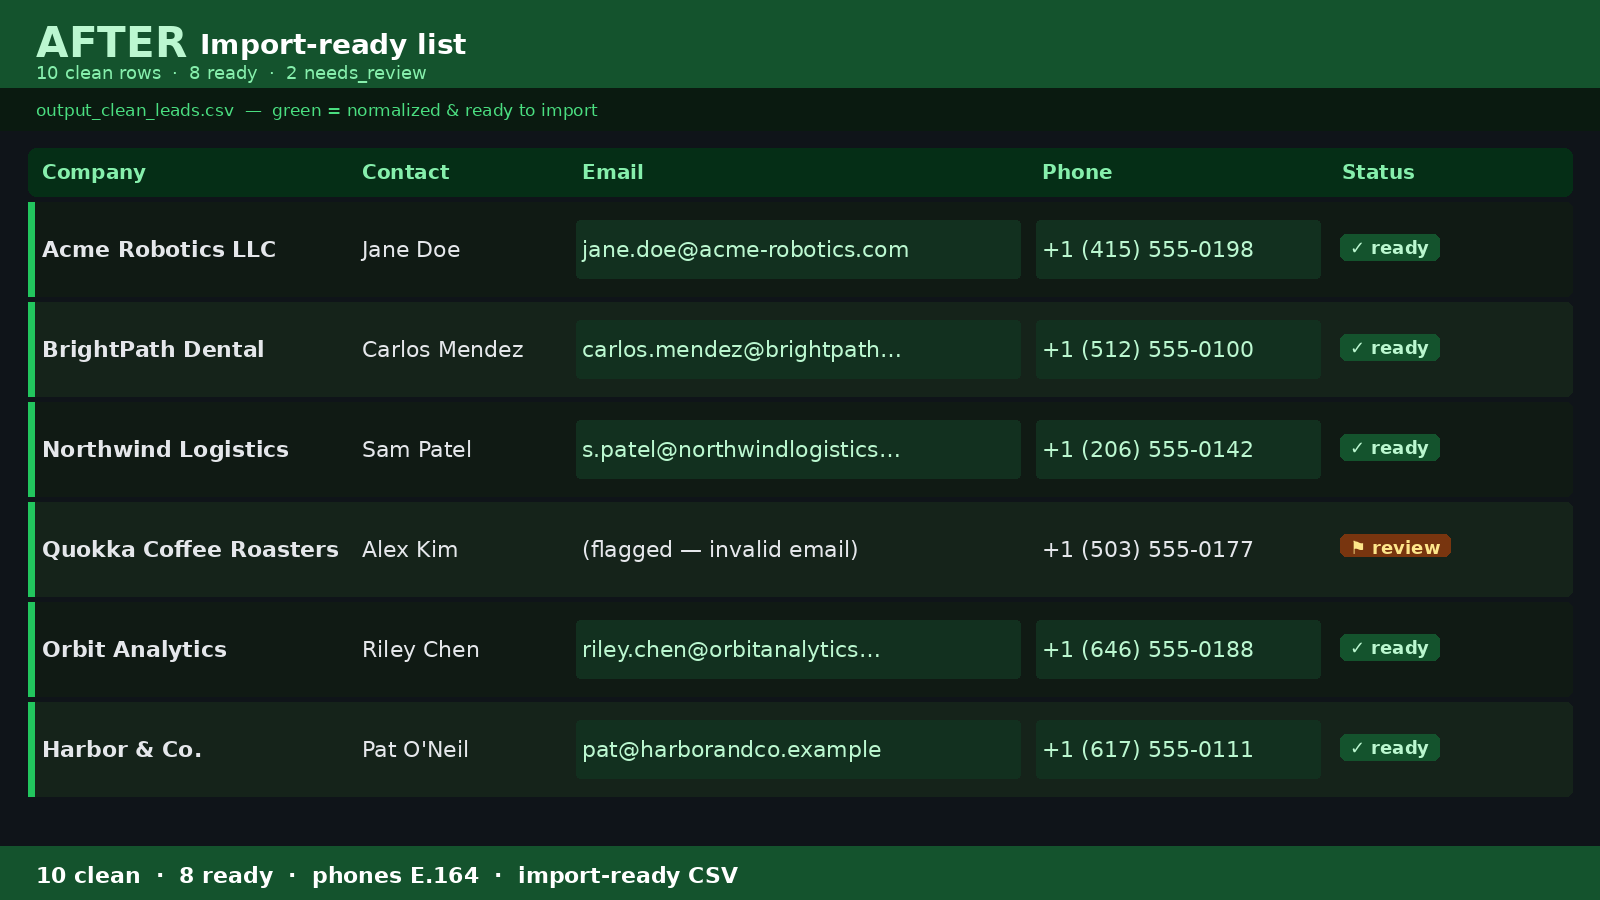Click the truncated carlos.mendez@brightpath email cell
This screenshot has height=900, width=1600.
[798, 349]
